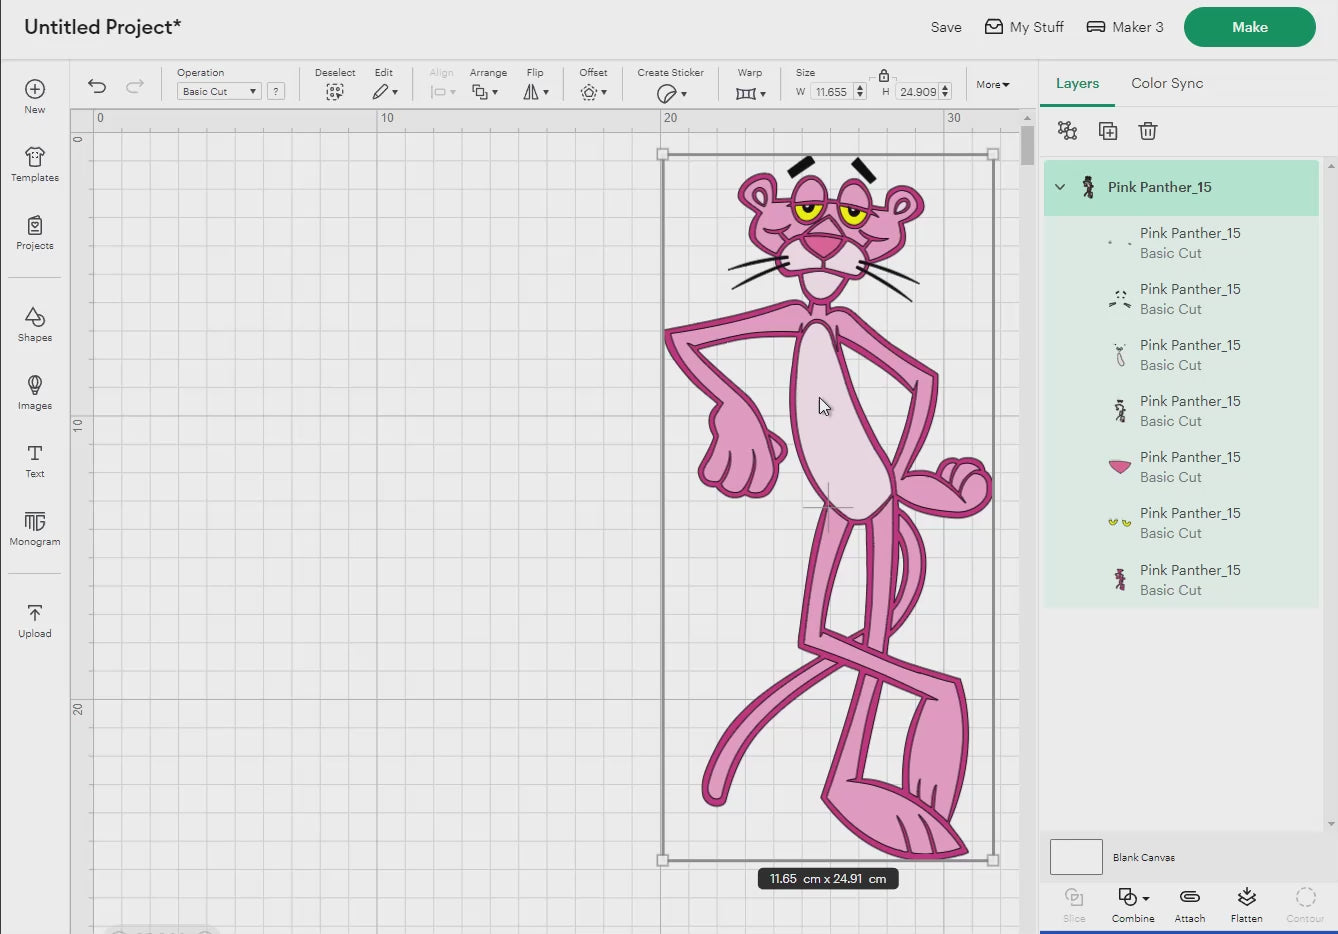Click the Save button
Image resolution: width=1338 pixels, height=934 pixels.
(946, 27)
